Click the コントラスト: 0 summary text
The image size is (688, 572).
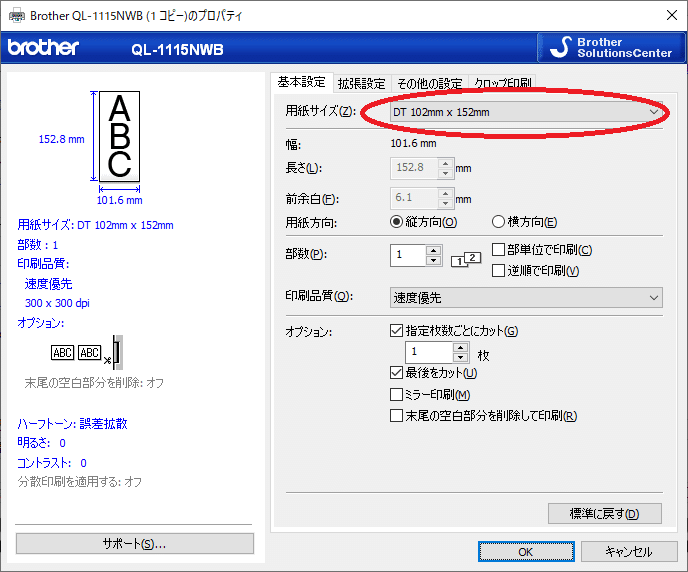(52, 463)
